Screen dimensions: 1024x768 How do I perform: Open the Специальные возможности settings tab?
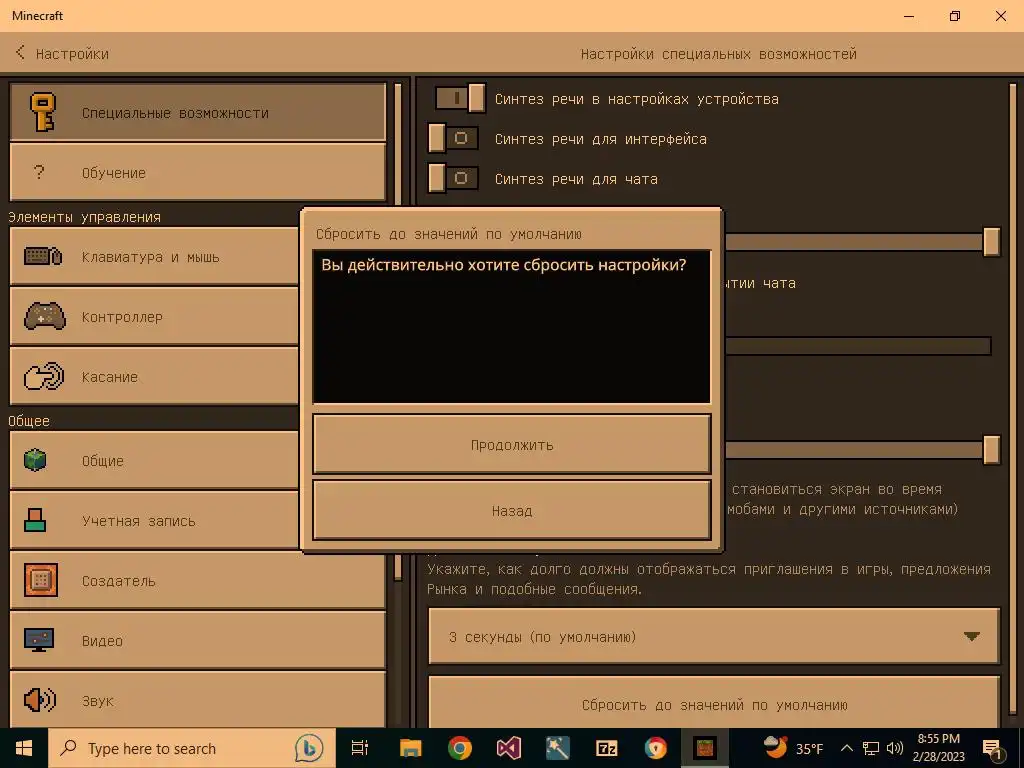coord(198,112)
